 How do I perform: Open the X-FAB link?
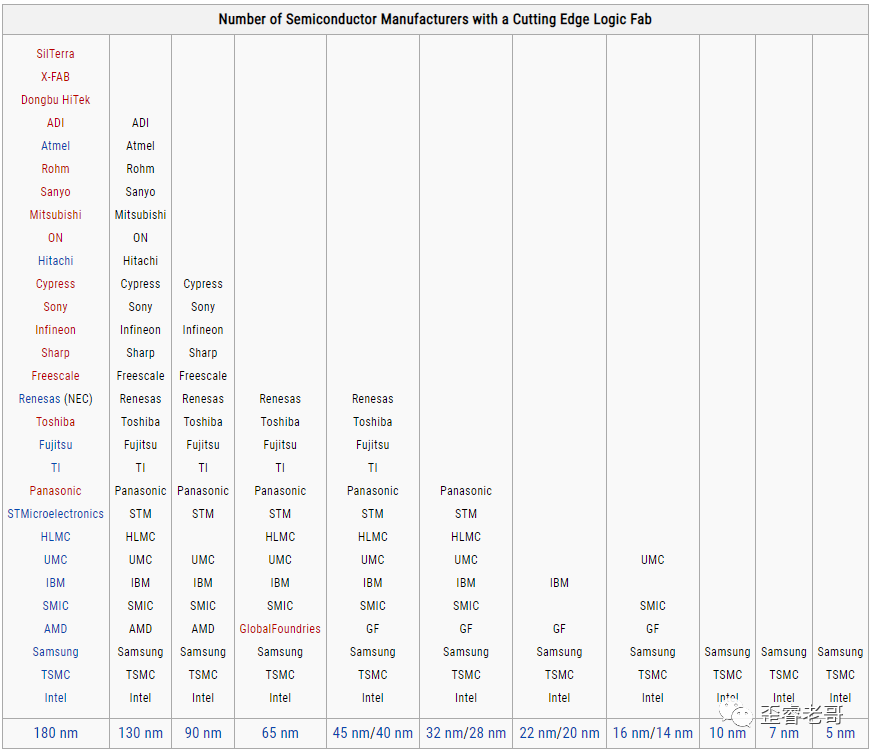coord(56,77)
